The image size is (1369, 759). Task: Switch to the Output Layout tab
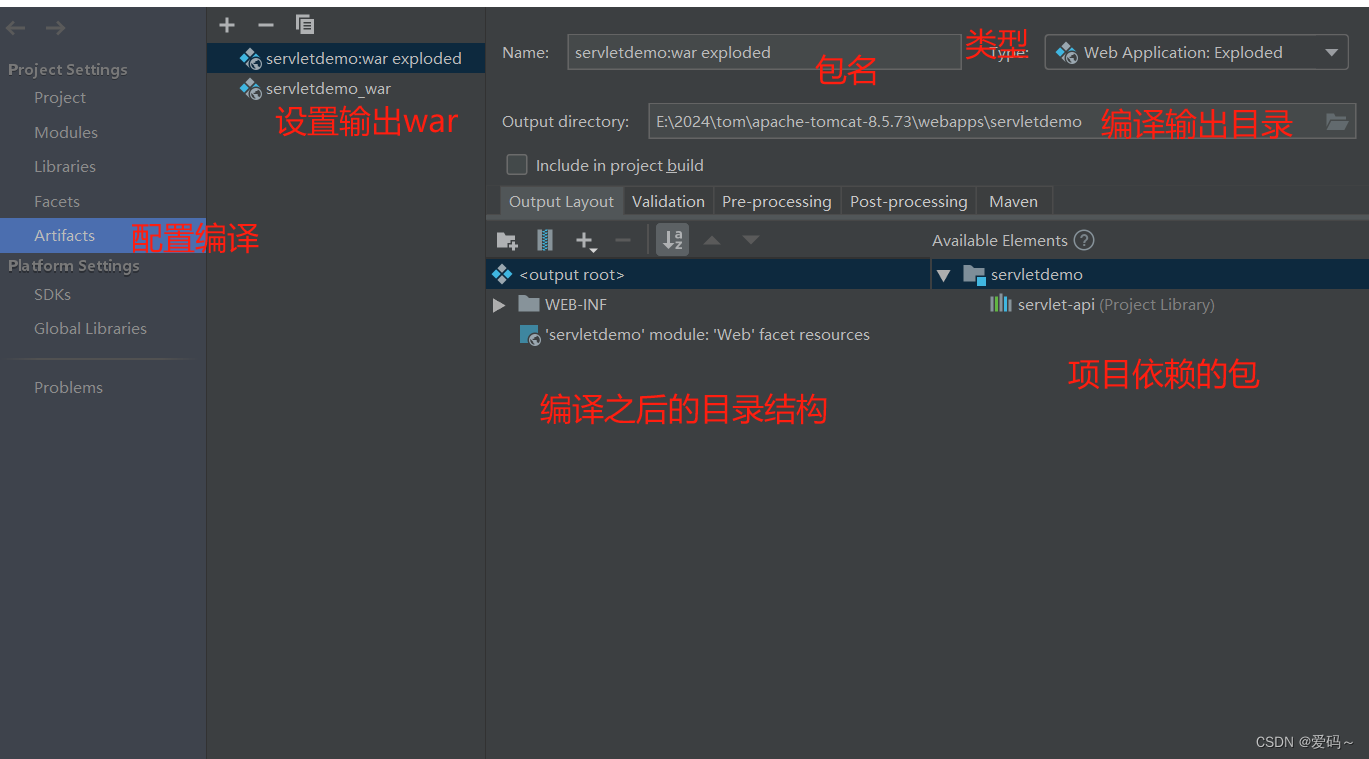point(561,201)
